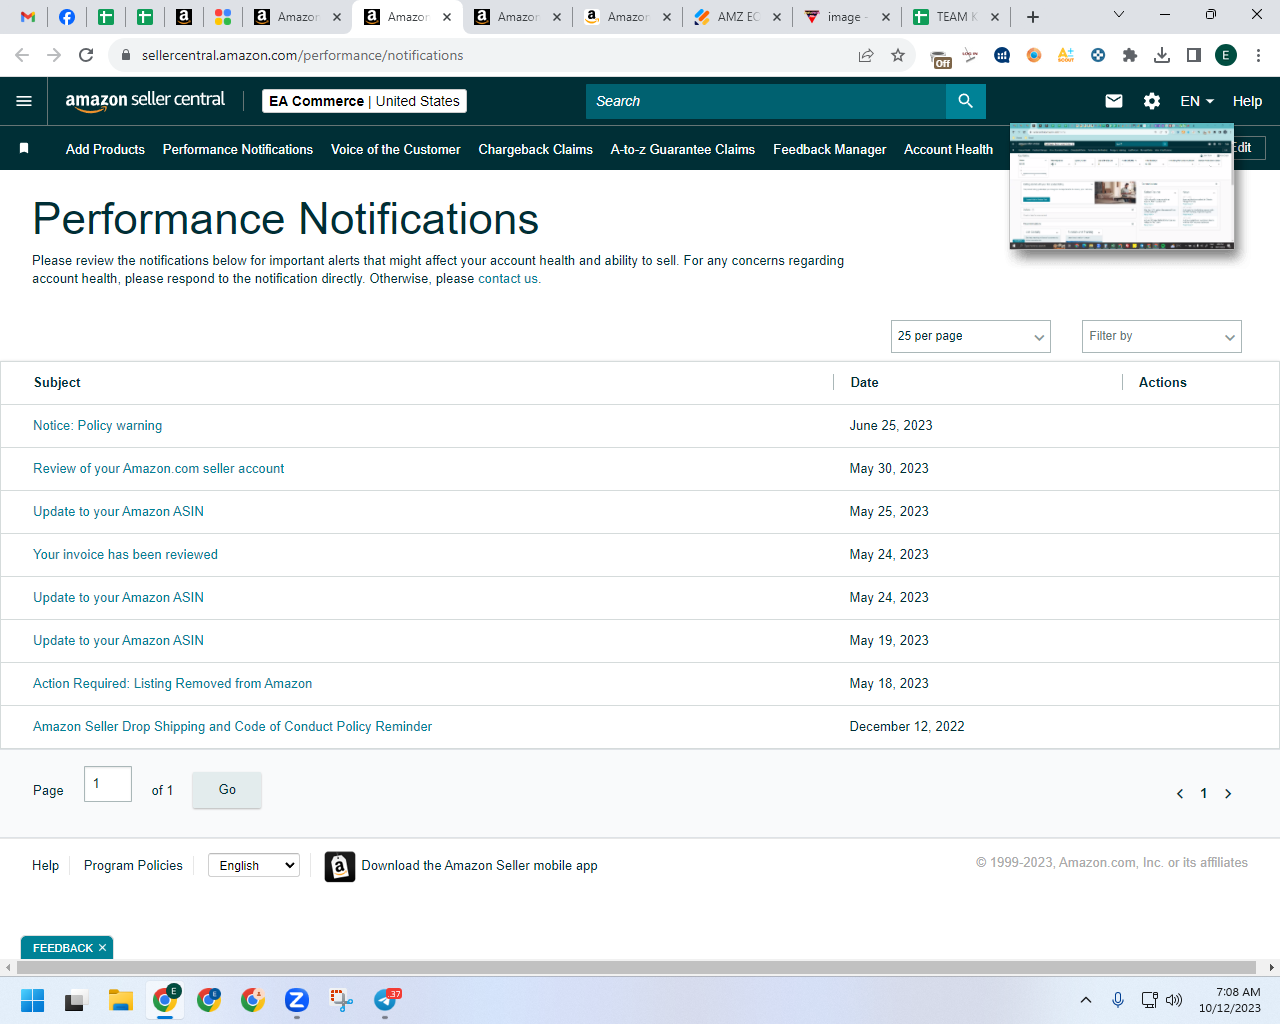Image resolution: width=1280 pixels, height=1024 pixels.
Task: Open A-to-z Guarantee Claims
Action: [683, 149]
